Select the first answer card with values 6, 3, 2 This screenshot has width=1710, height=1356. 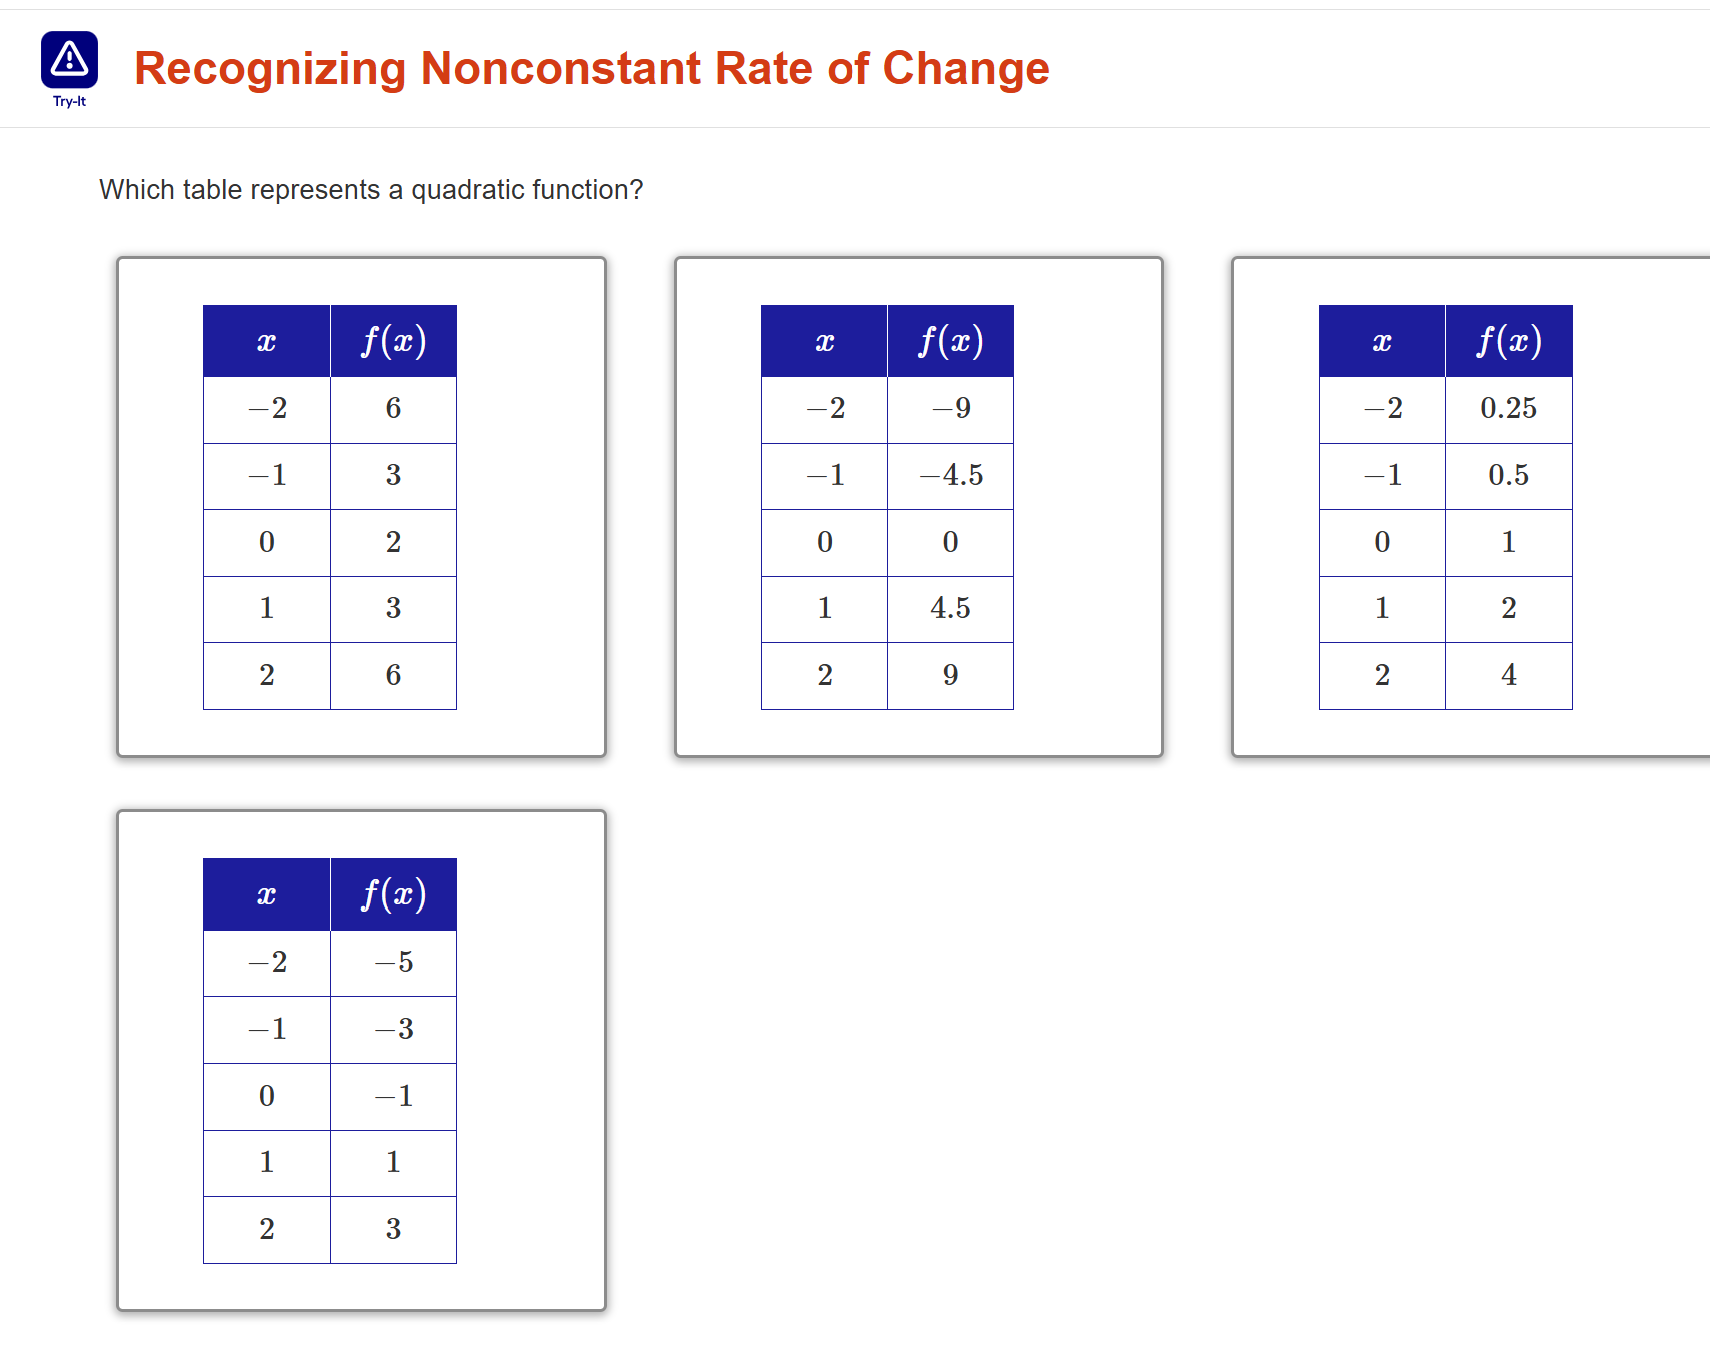(x=361, y=505)
